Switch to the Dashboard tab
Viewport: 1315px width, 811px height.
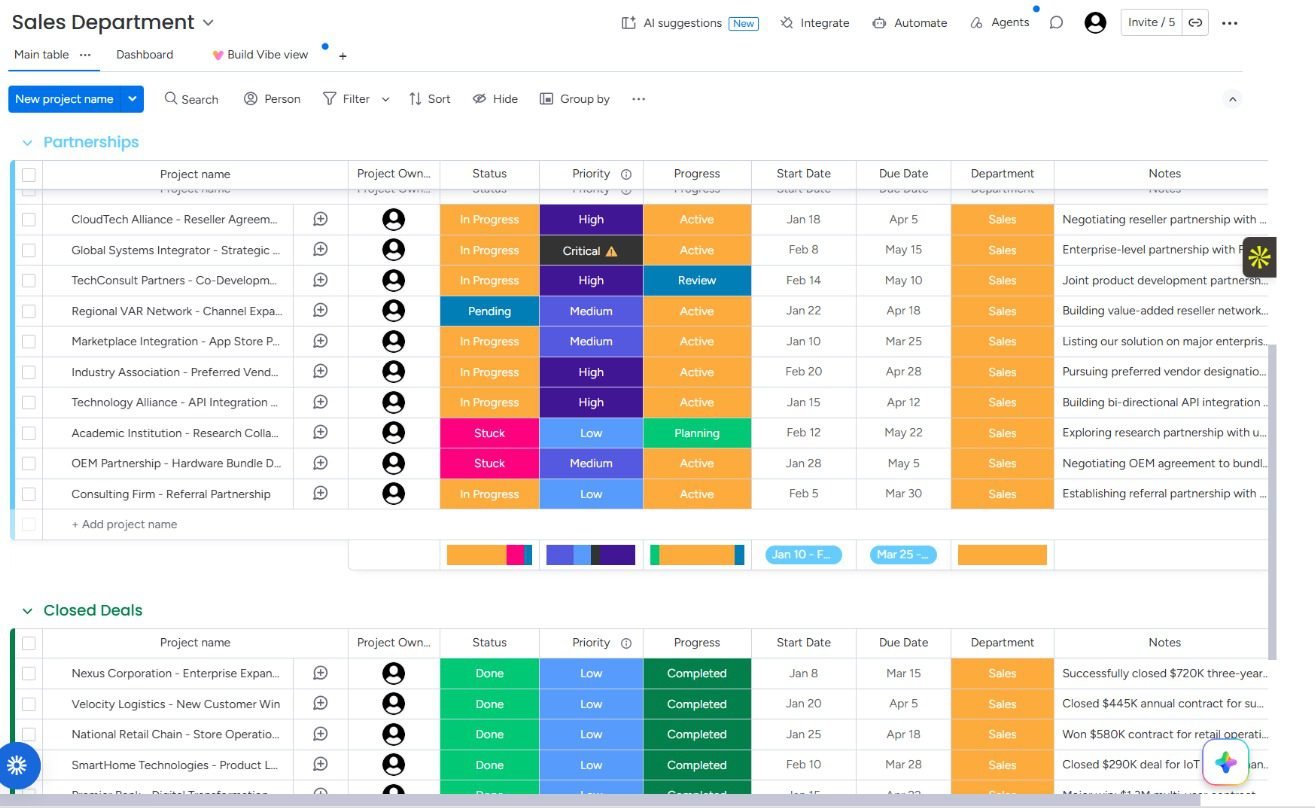click(145, 55)
